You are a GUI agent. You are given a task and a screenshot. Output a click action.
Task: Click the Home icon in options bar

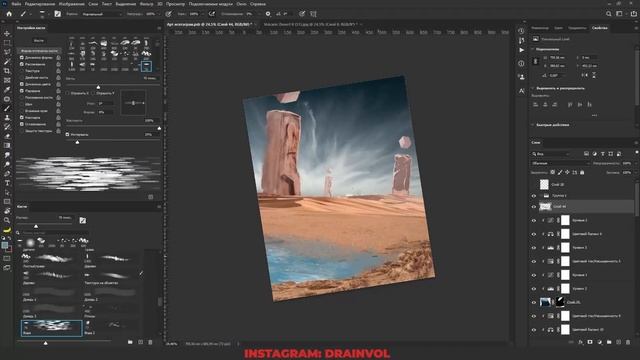point(9,14)
